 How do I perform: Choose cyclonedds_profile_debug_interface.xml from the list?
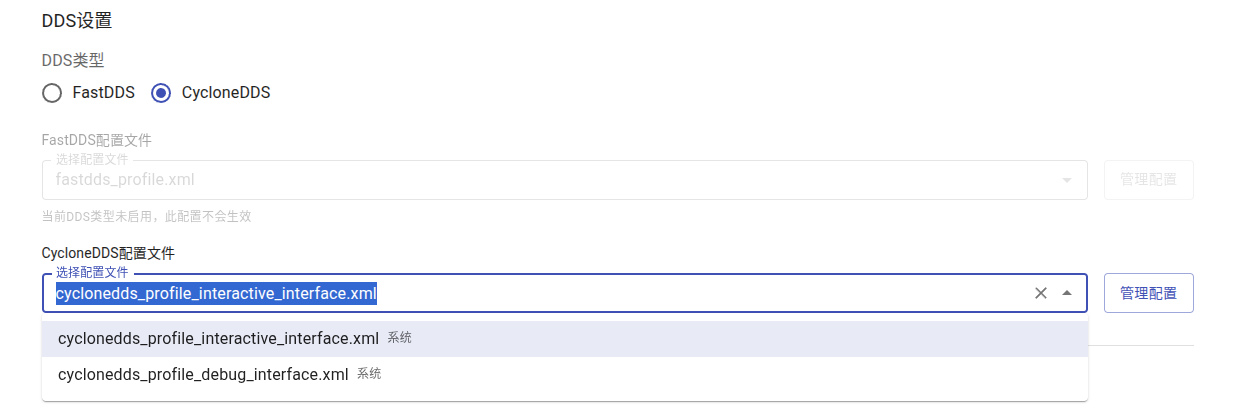coord(203,375)
